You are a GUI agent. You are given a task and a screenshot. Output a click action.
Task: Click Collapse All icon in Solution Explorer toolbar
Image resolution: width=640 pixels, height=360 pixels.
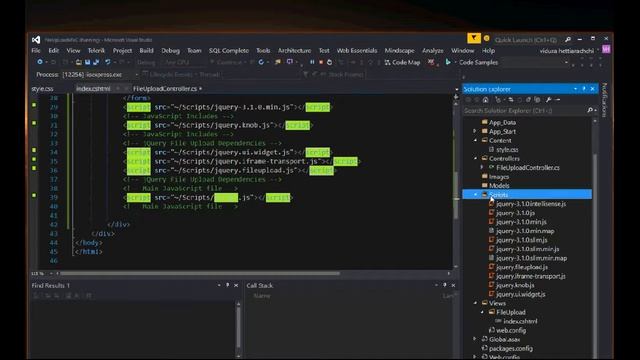(x=529, y=100)
